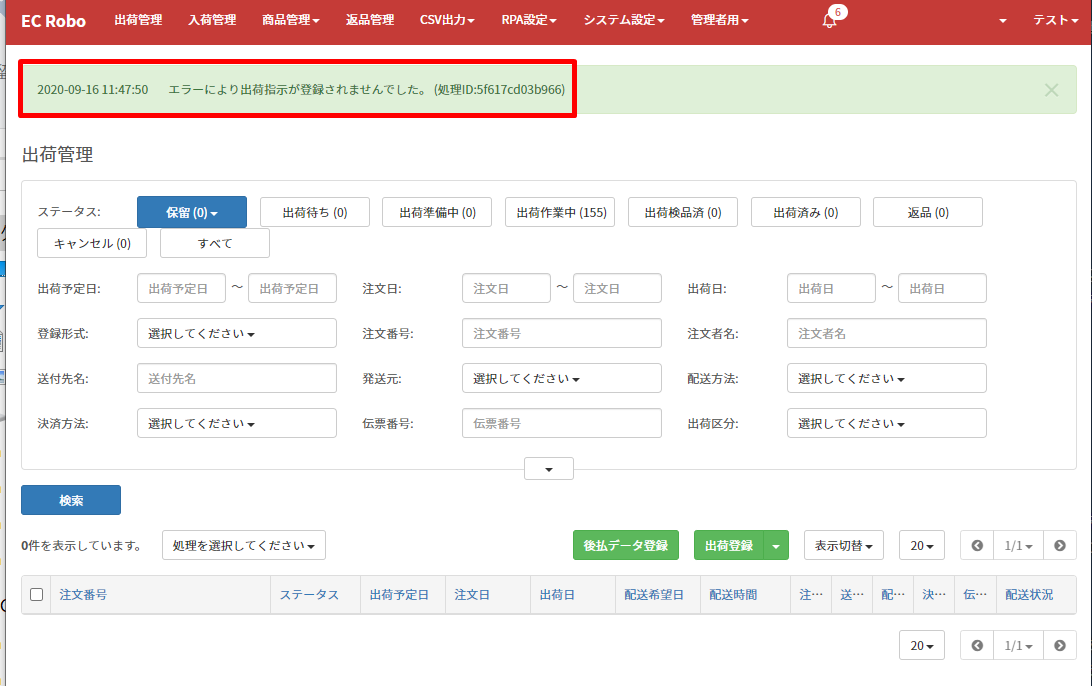The width and height of the screenshot is (1092, 686).
Task: Click the 後払データ登録 button
Action: point(625,545)
